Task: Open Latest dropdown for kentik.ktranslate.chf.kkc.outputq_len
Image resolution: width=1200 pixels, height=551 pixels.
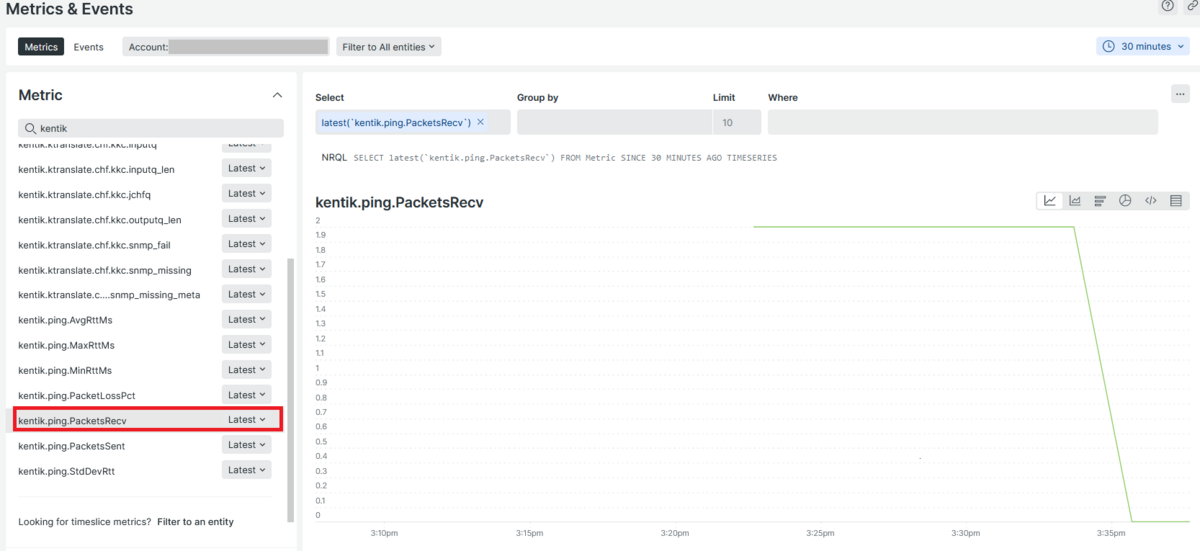Action: (246, 219)
